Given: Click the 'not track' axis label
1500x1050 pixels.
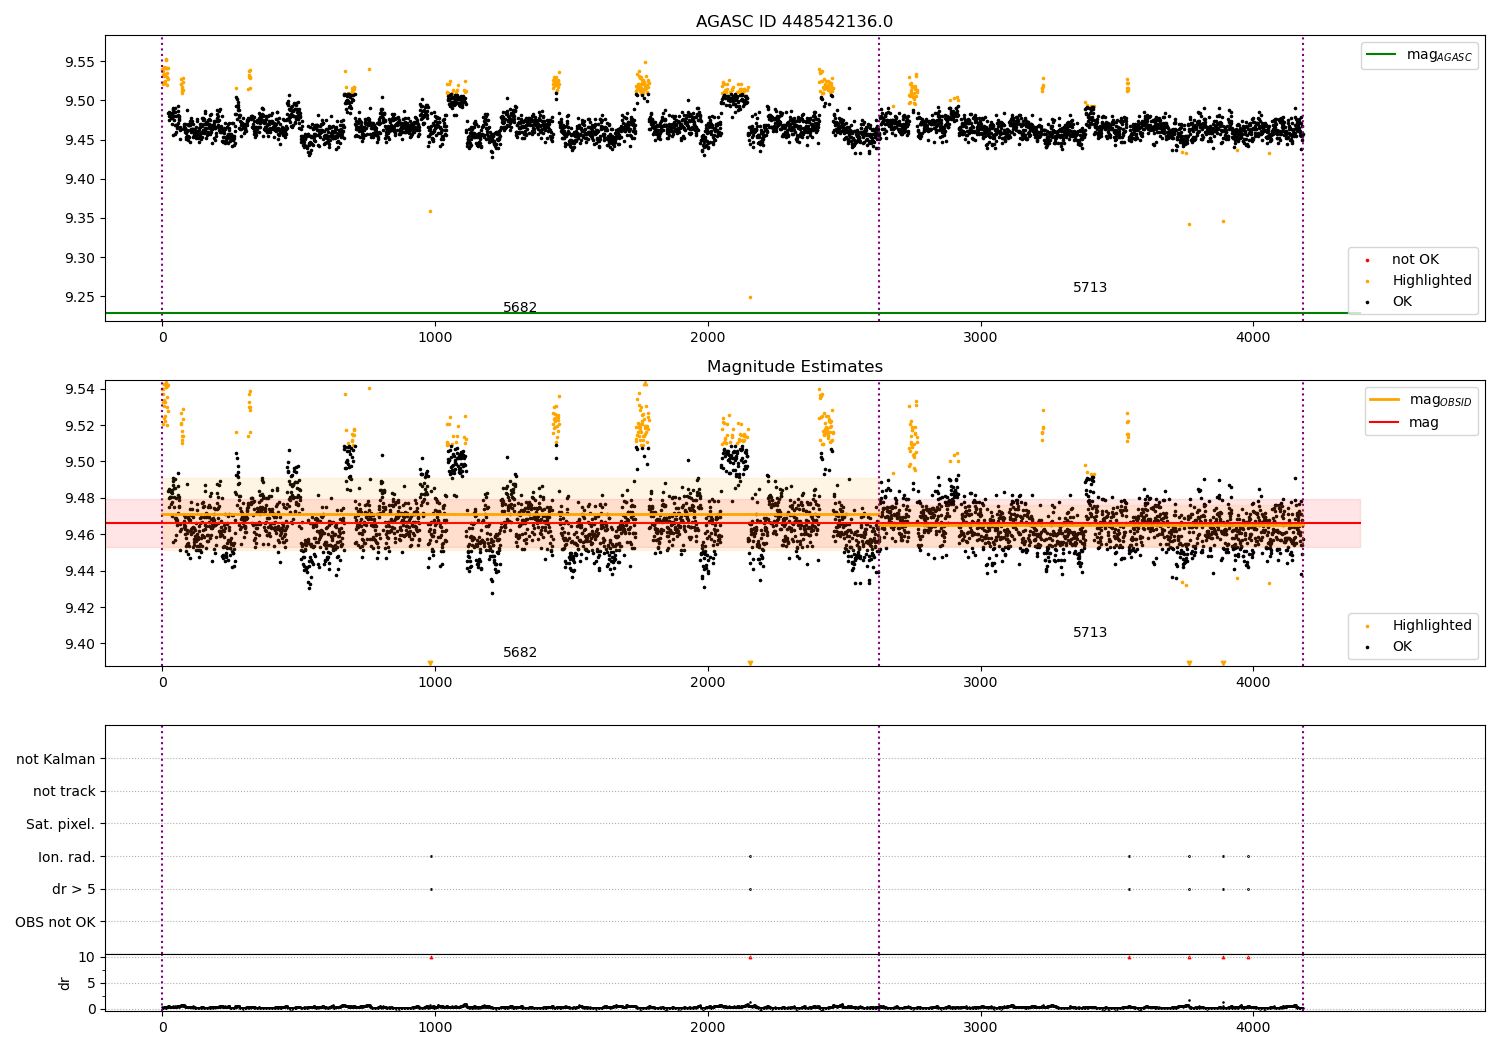Looking at the screenshot, I should tap(64, 792).
